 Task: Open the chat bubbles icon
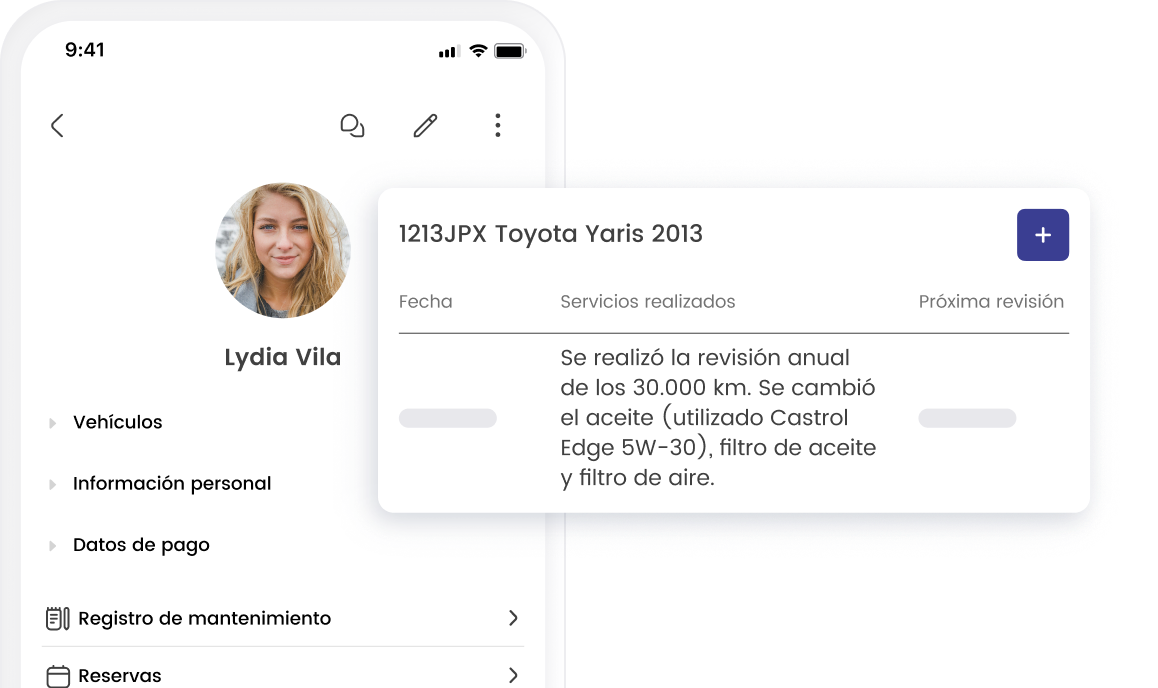pos(352,125)
